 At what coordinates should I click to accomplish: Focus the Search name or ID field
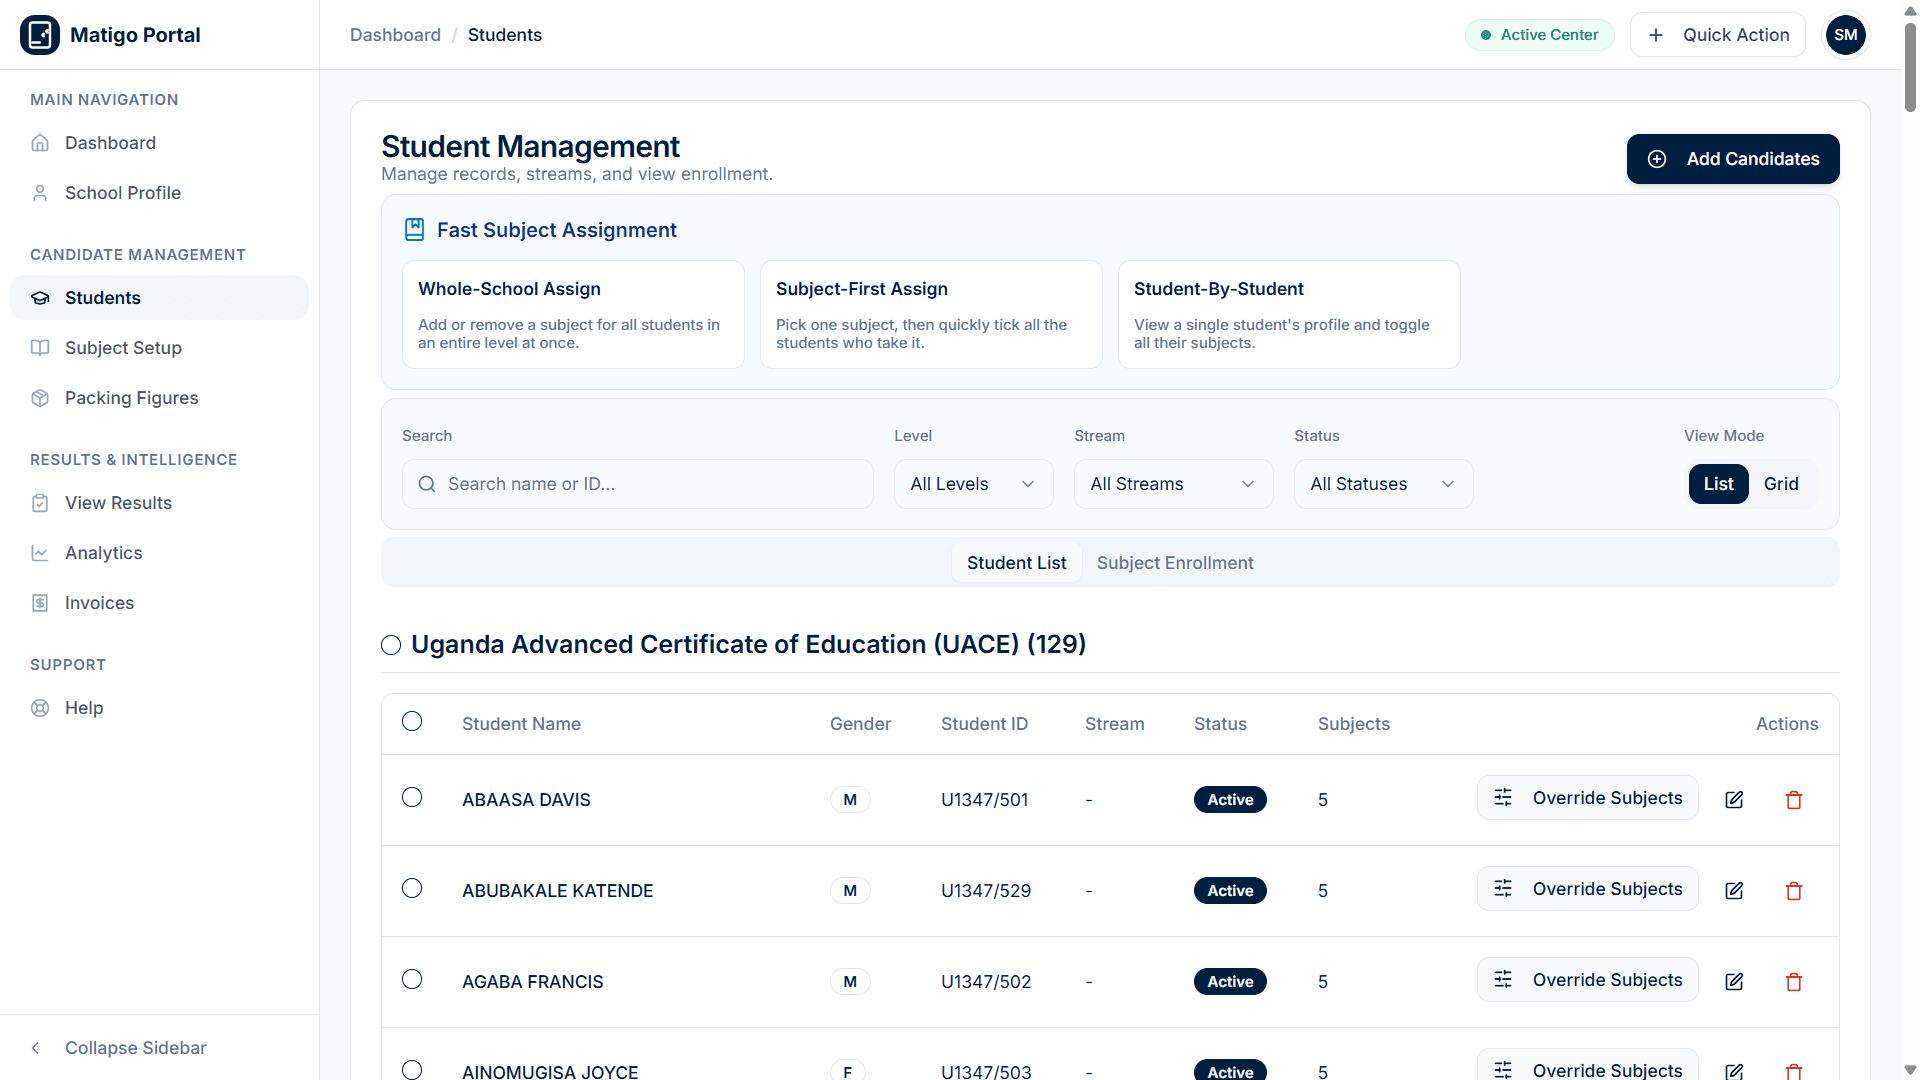[638, 484]
